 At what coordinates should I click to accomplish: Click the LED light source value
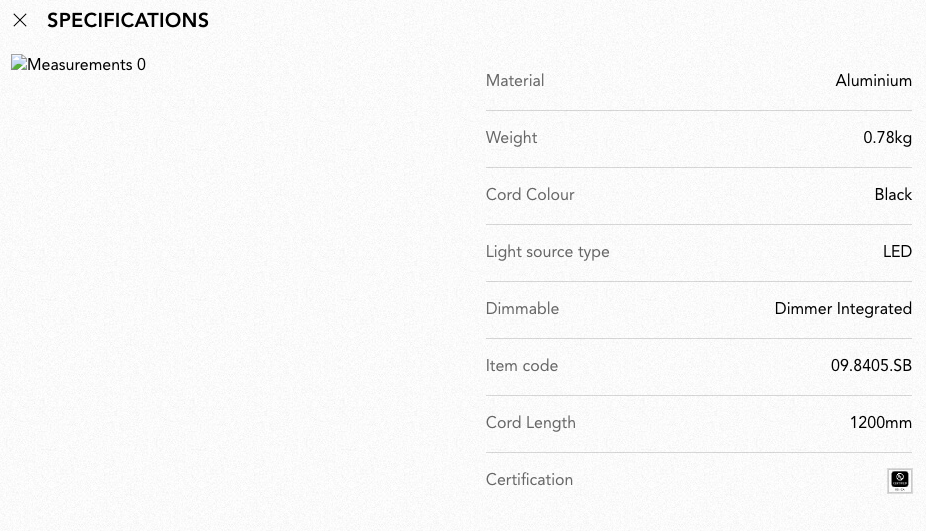(897, 252)
